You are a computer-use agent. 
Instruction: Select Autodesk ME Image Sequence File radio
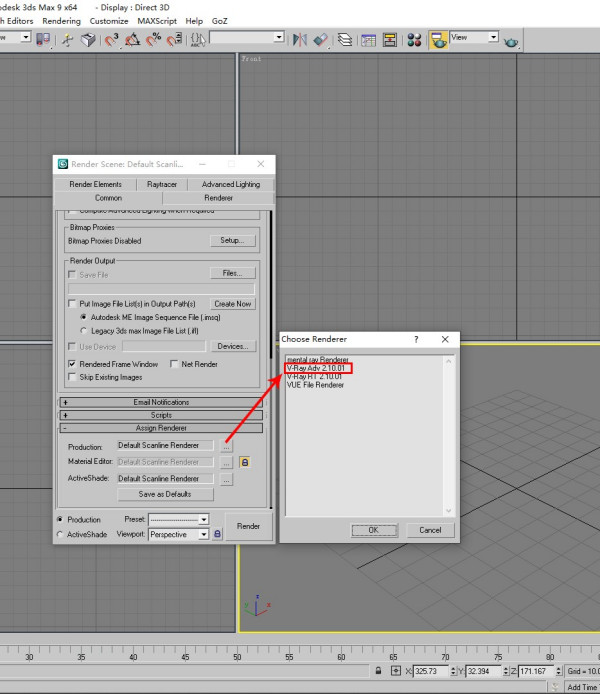(83, 317)
